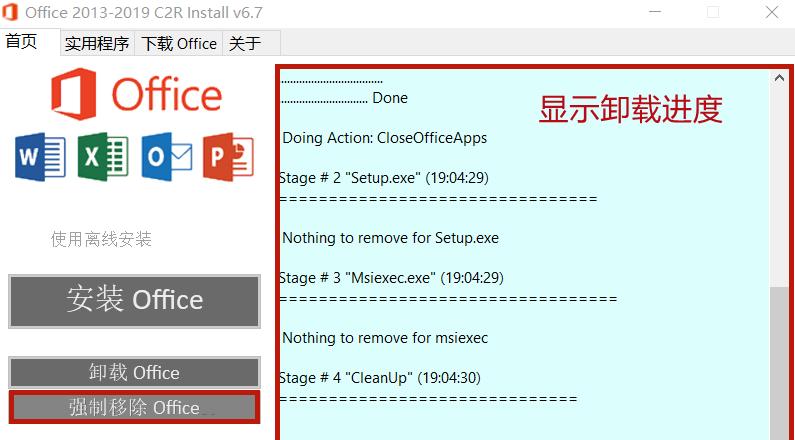Click 'Nothing to remove for Setup.exe' line
Image resolution: width=795 pixels, height=440 pixels.
tap(390, 238)
